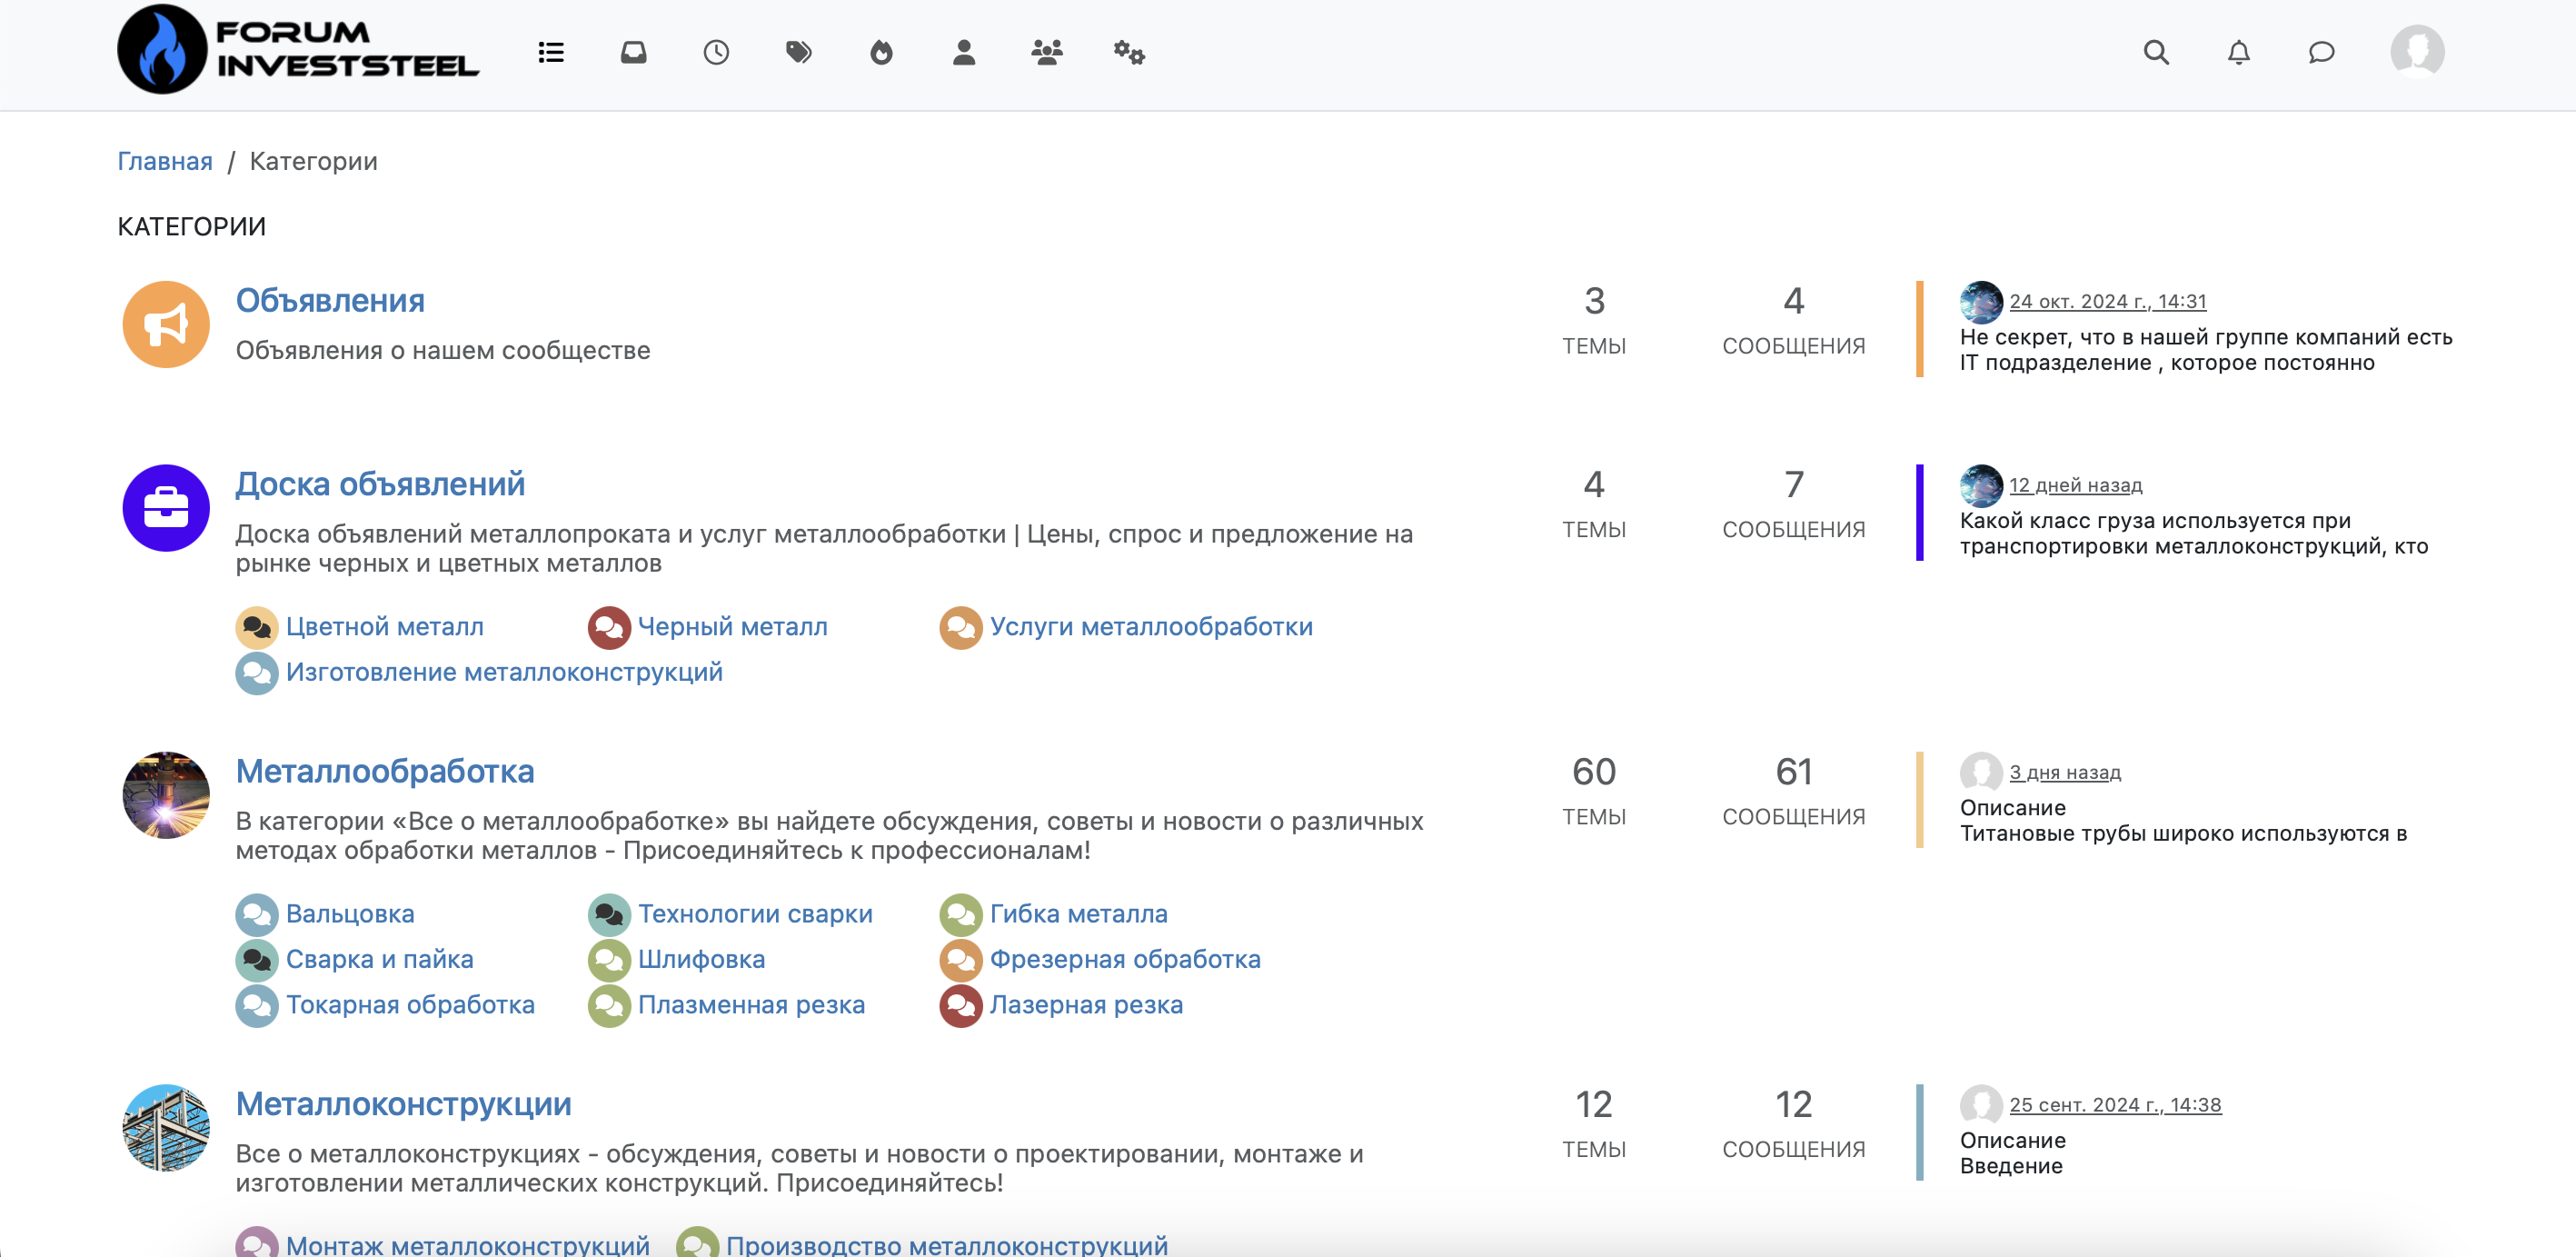Click the Плазменная резка subcategory icon
This screenshot has height=1257, width=2576.
609,1005
